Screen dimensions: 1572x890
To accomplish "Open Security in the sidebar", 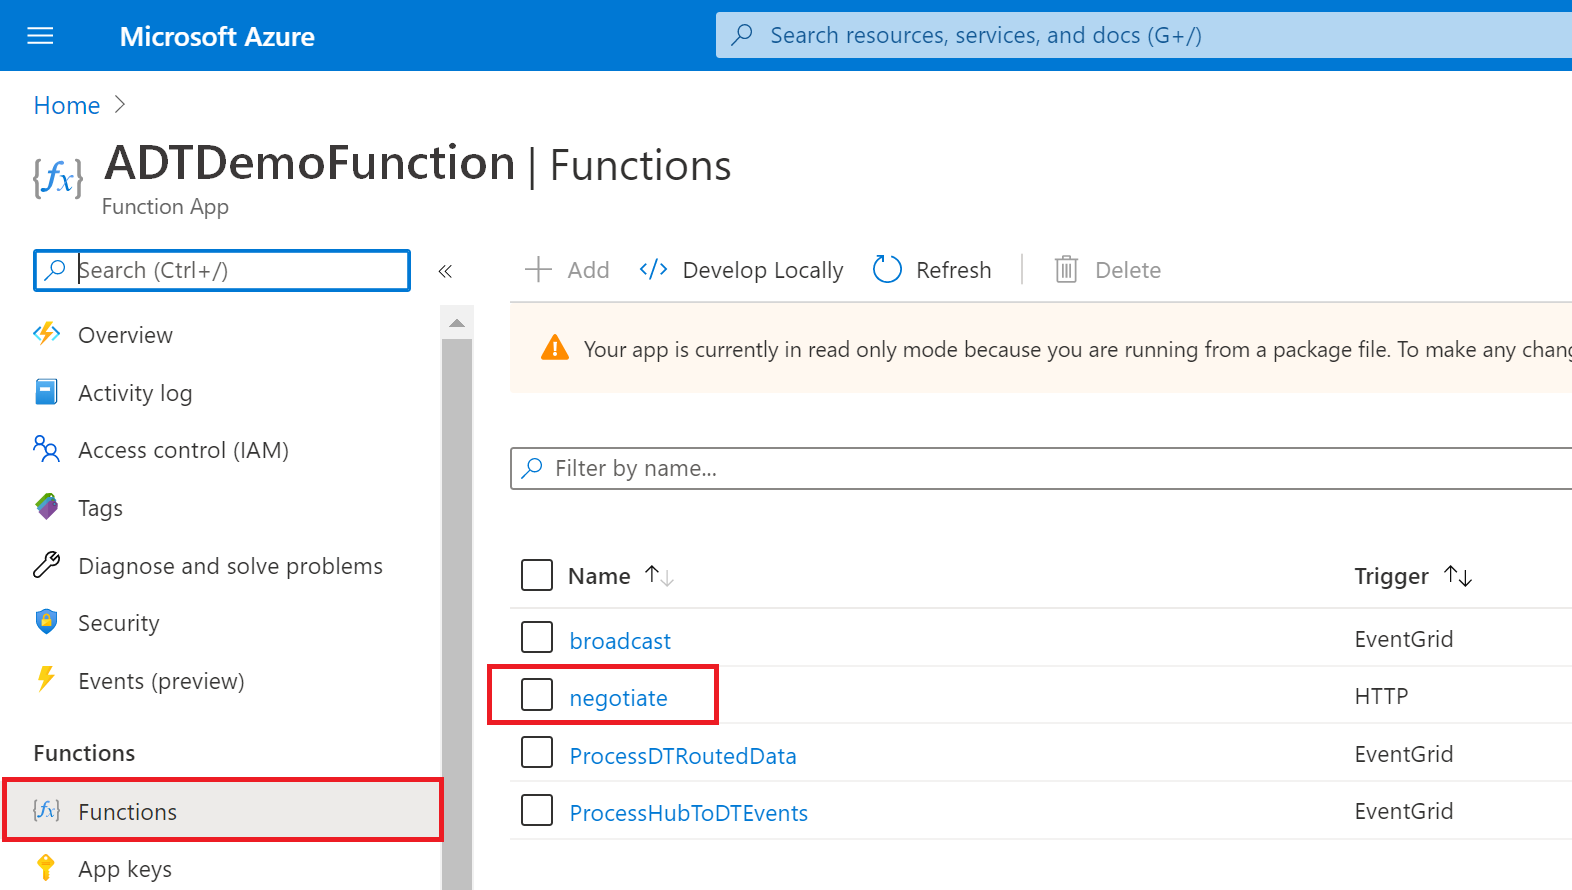I will coord(119,623).
